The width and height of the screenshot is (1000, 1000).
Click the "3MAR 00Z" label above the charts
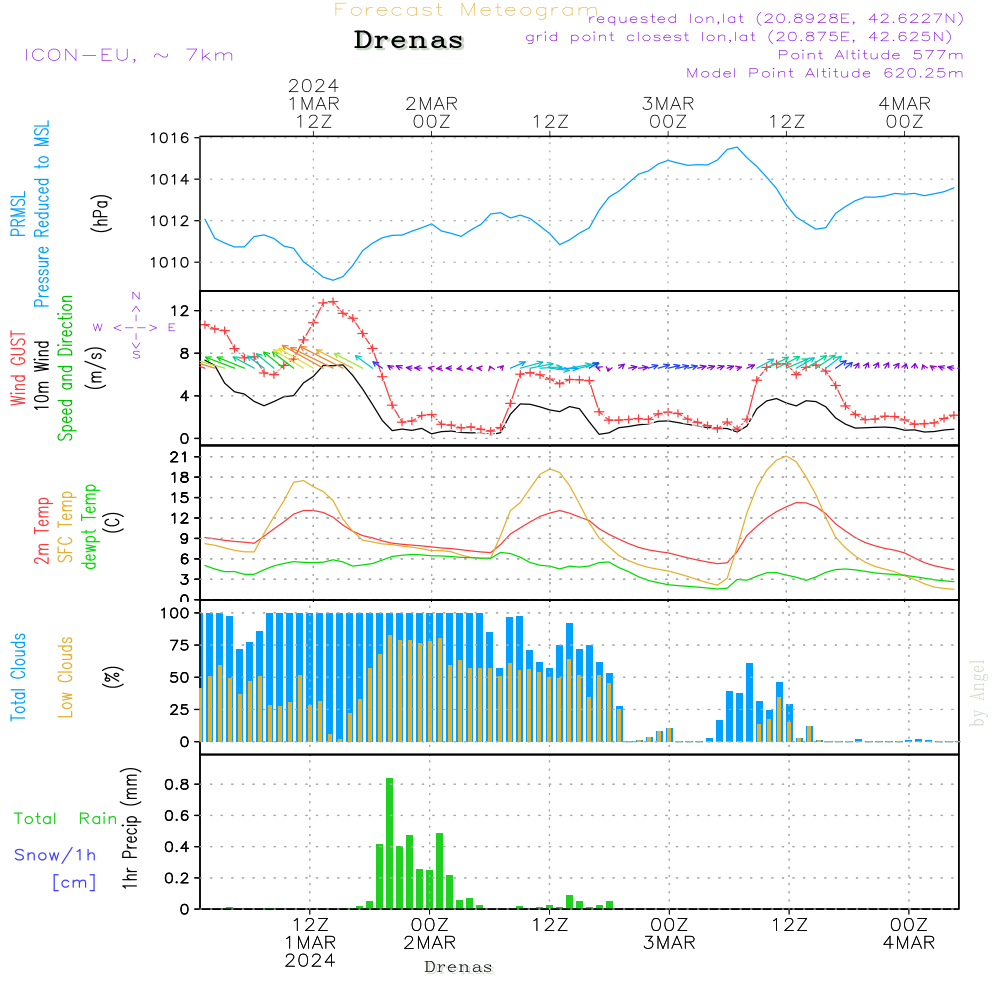click(x=668, y=112)
